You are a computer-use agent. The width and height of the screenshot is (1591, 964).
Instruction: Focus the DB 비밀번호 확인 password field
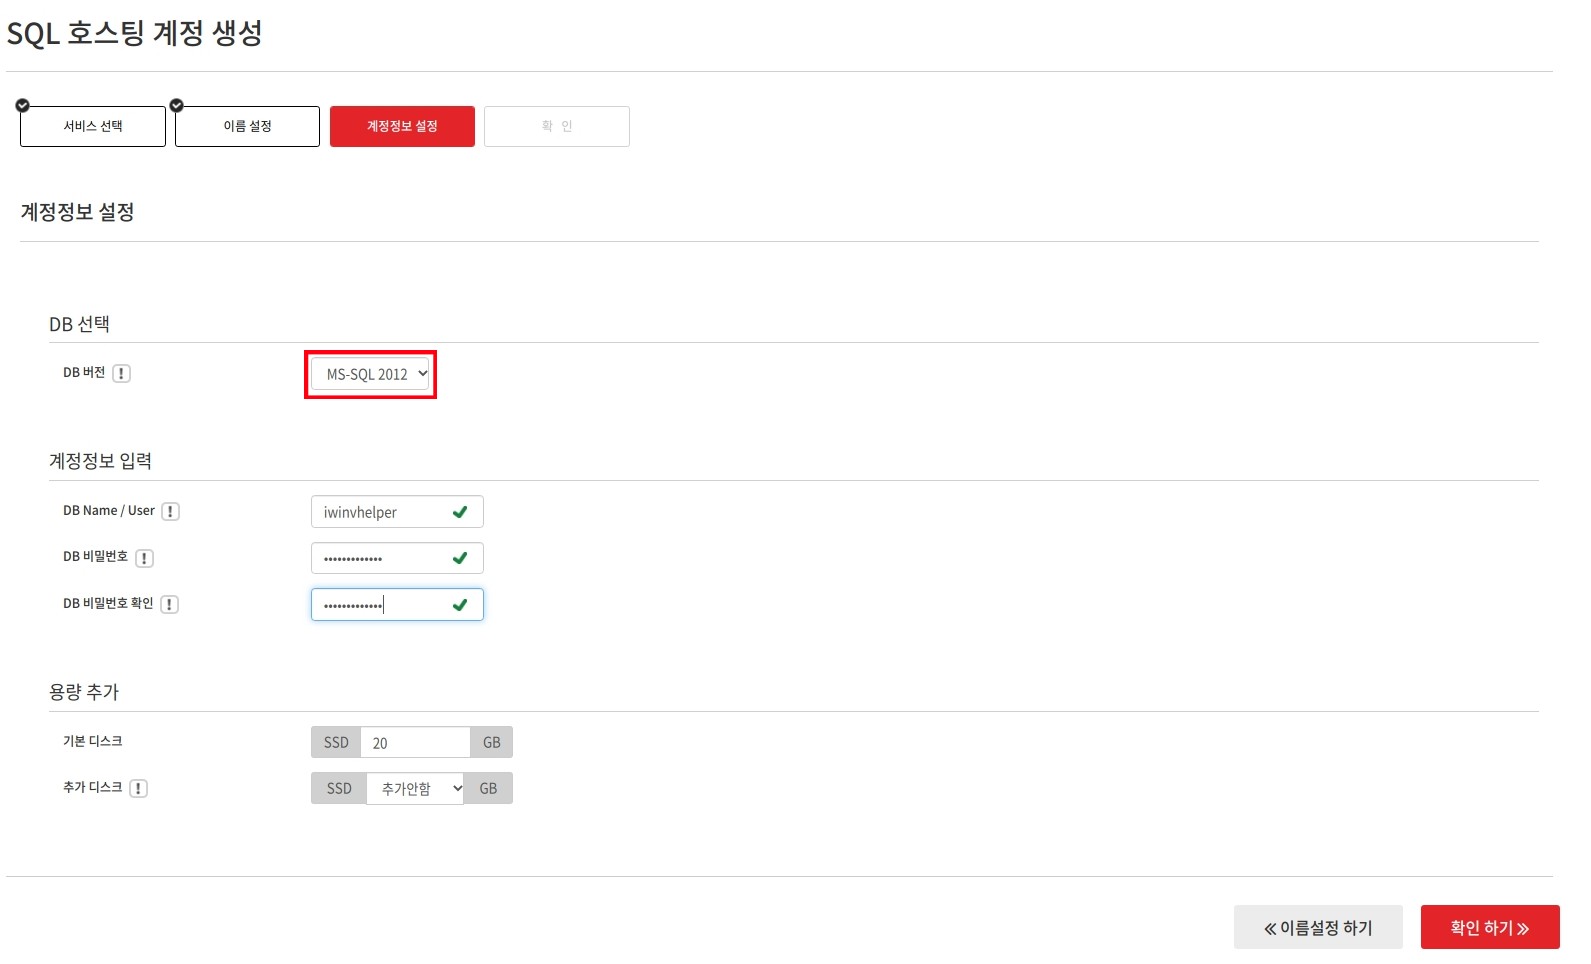[397, 605]
